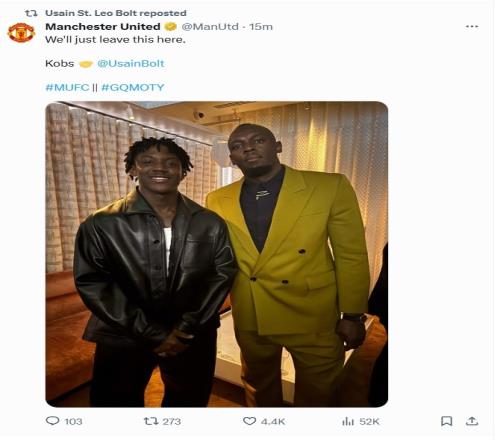Open the attached photo of two men

click(x=217, y=254)
